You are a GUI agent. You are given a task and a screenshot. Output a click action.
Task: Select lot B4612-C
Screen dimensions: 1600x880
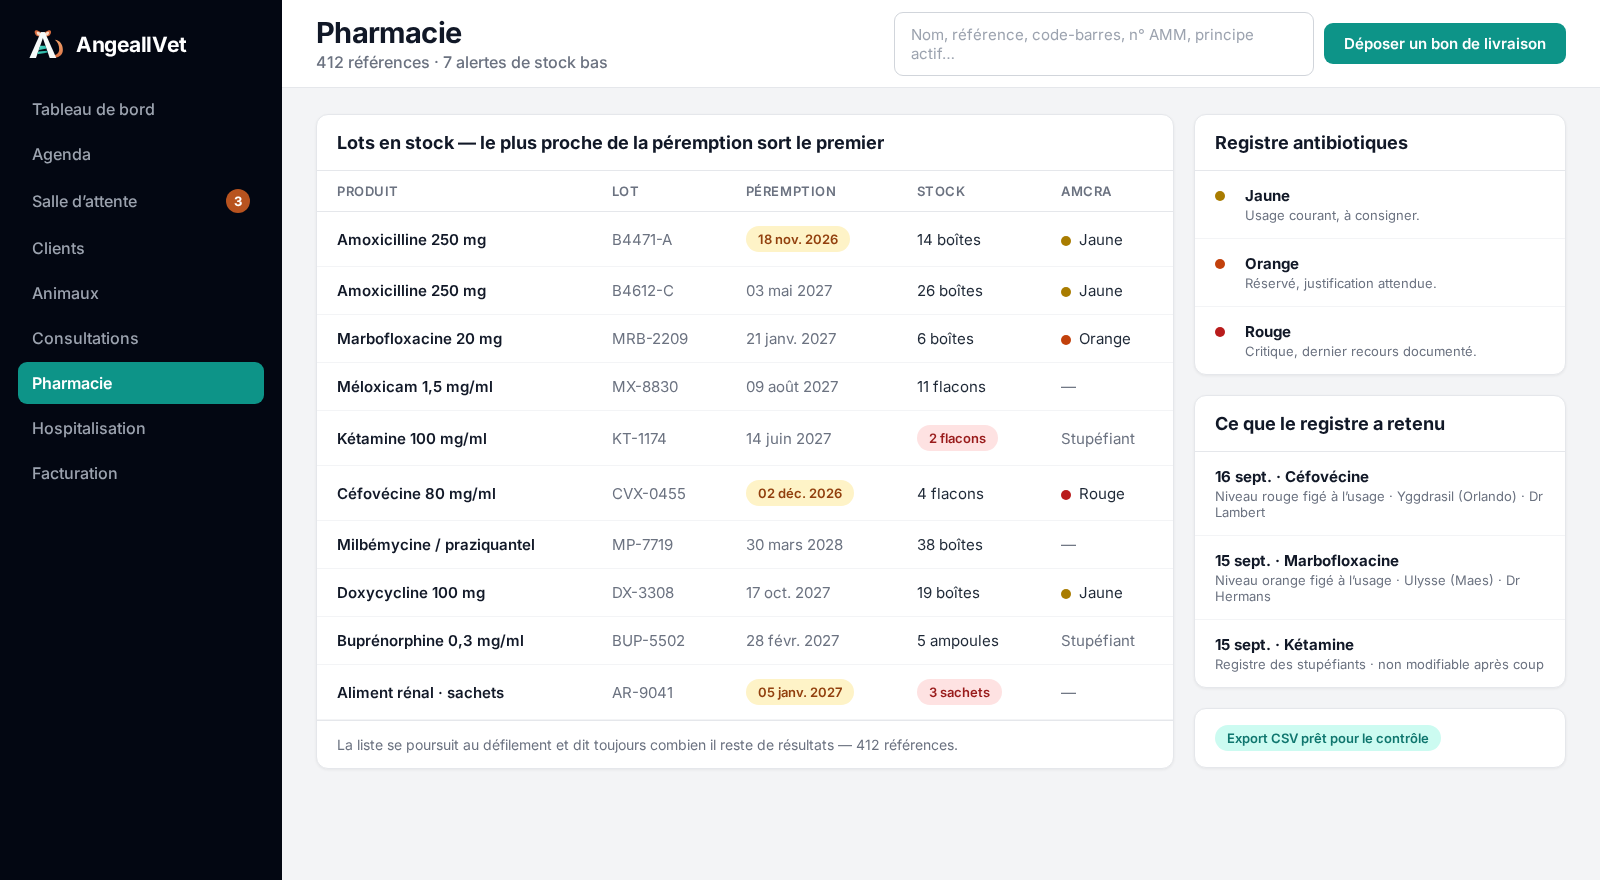[x=643, y=291]
